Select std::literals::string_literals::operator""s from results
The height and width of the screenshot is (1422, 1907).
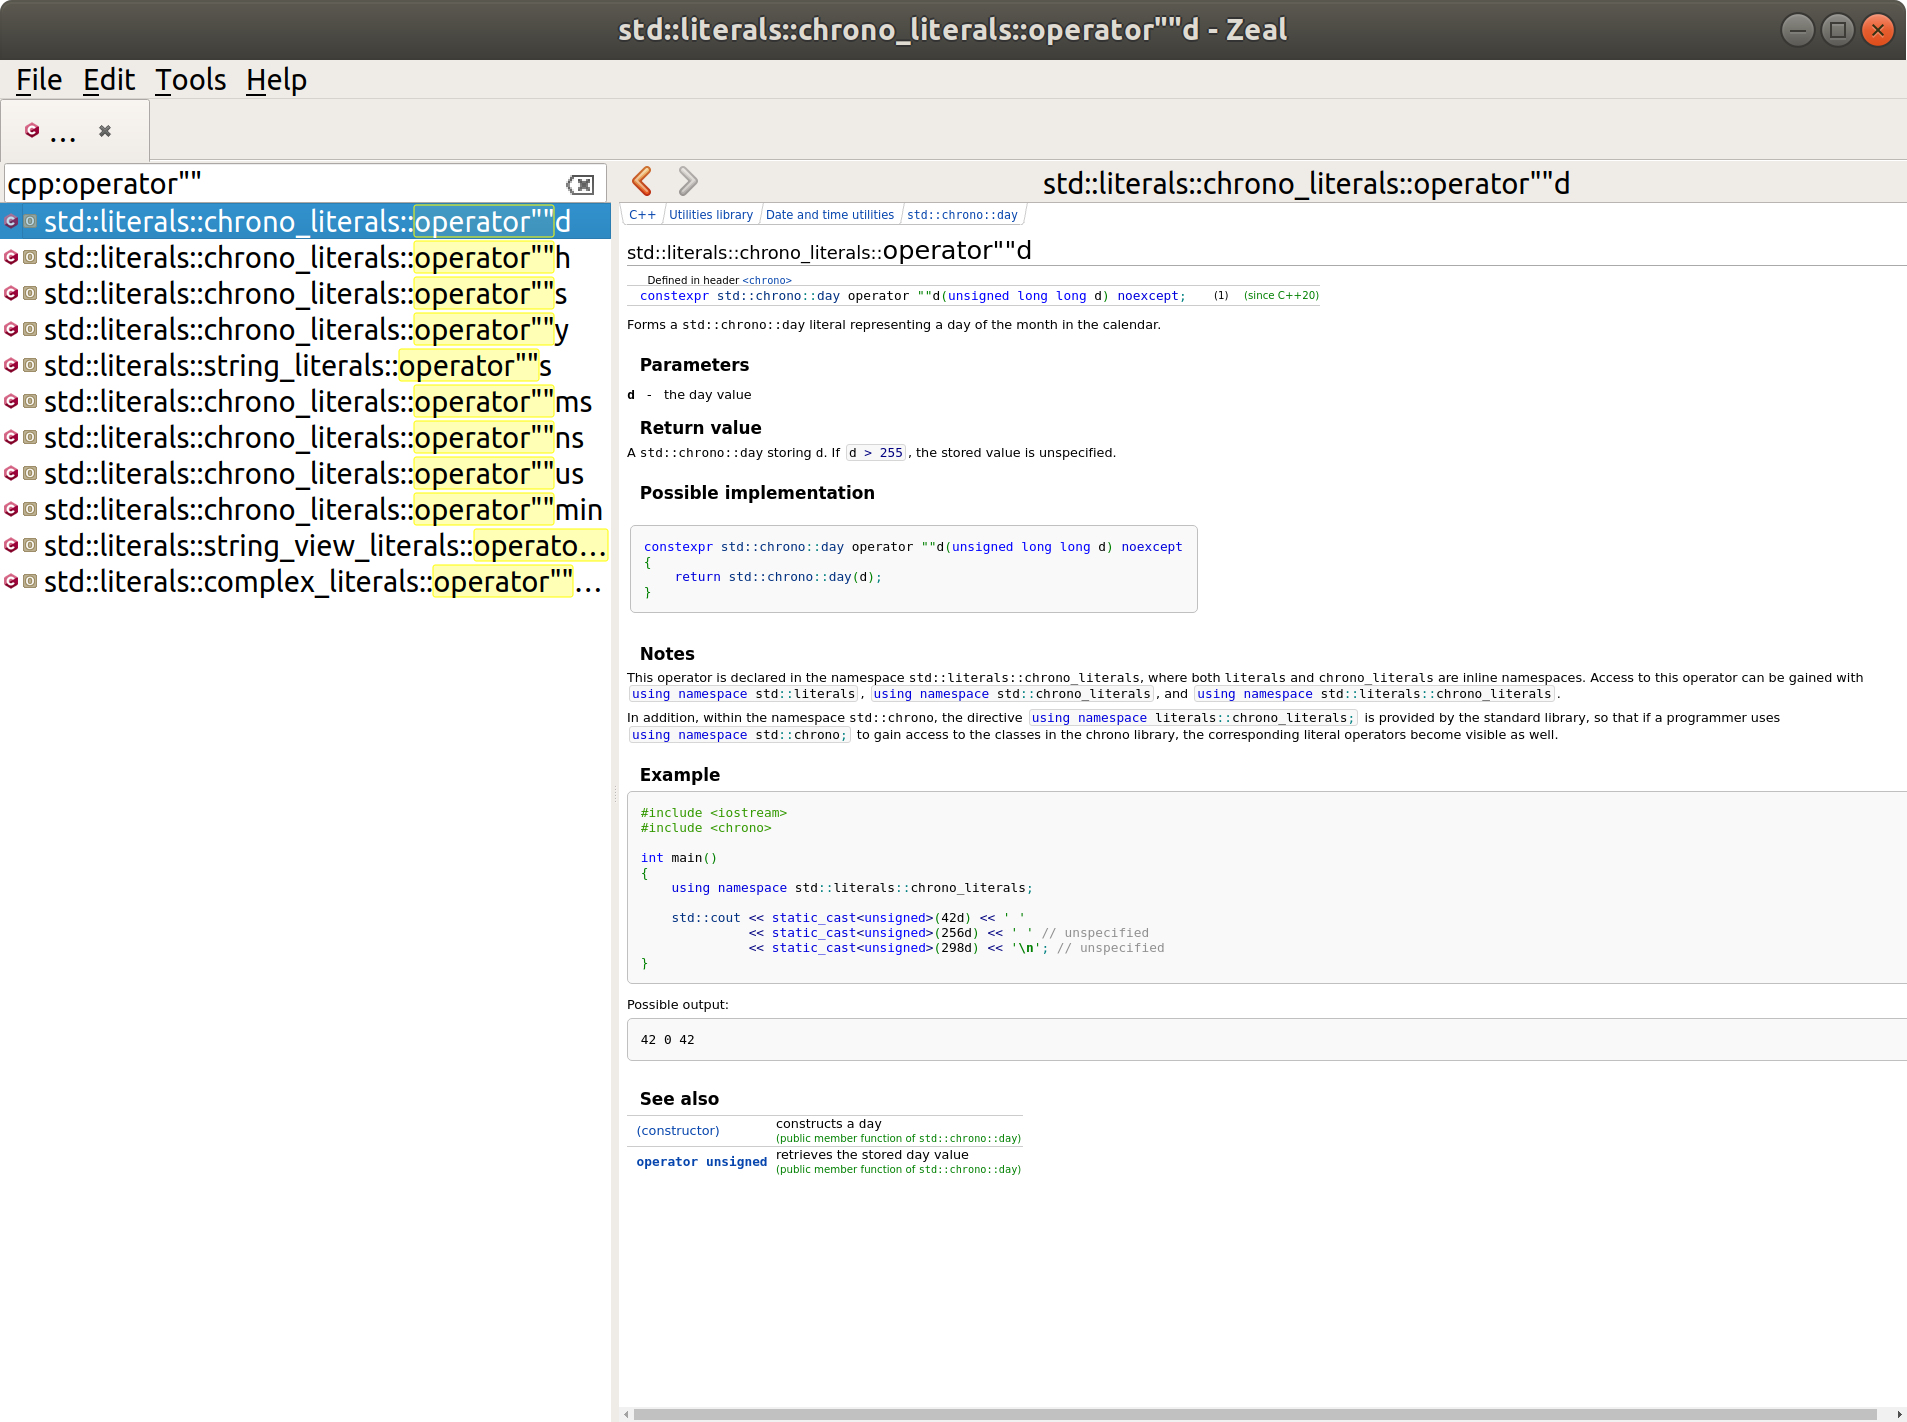pyautogui.click(x=297, y=365)
